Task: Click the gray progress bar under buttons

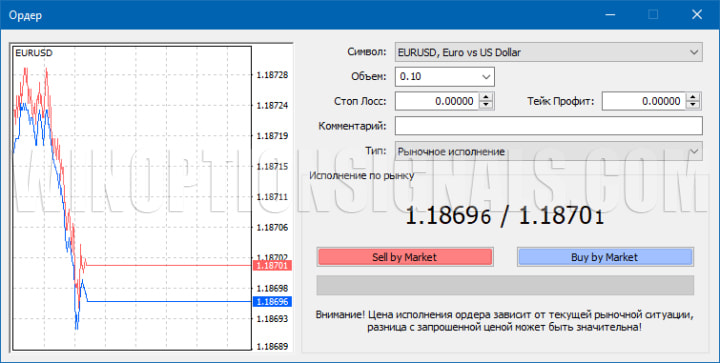Action: click(x=505, y=285)
